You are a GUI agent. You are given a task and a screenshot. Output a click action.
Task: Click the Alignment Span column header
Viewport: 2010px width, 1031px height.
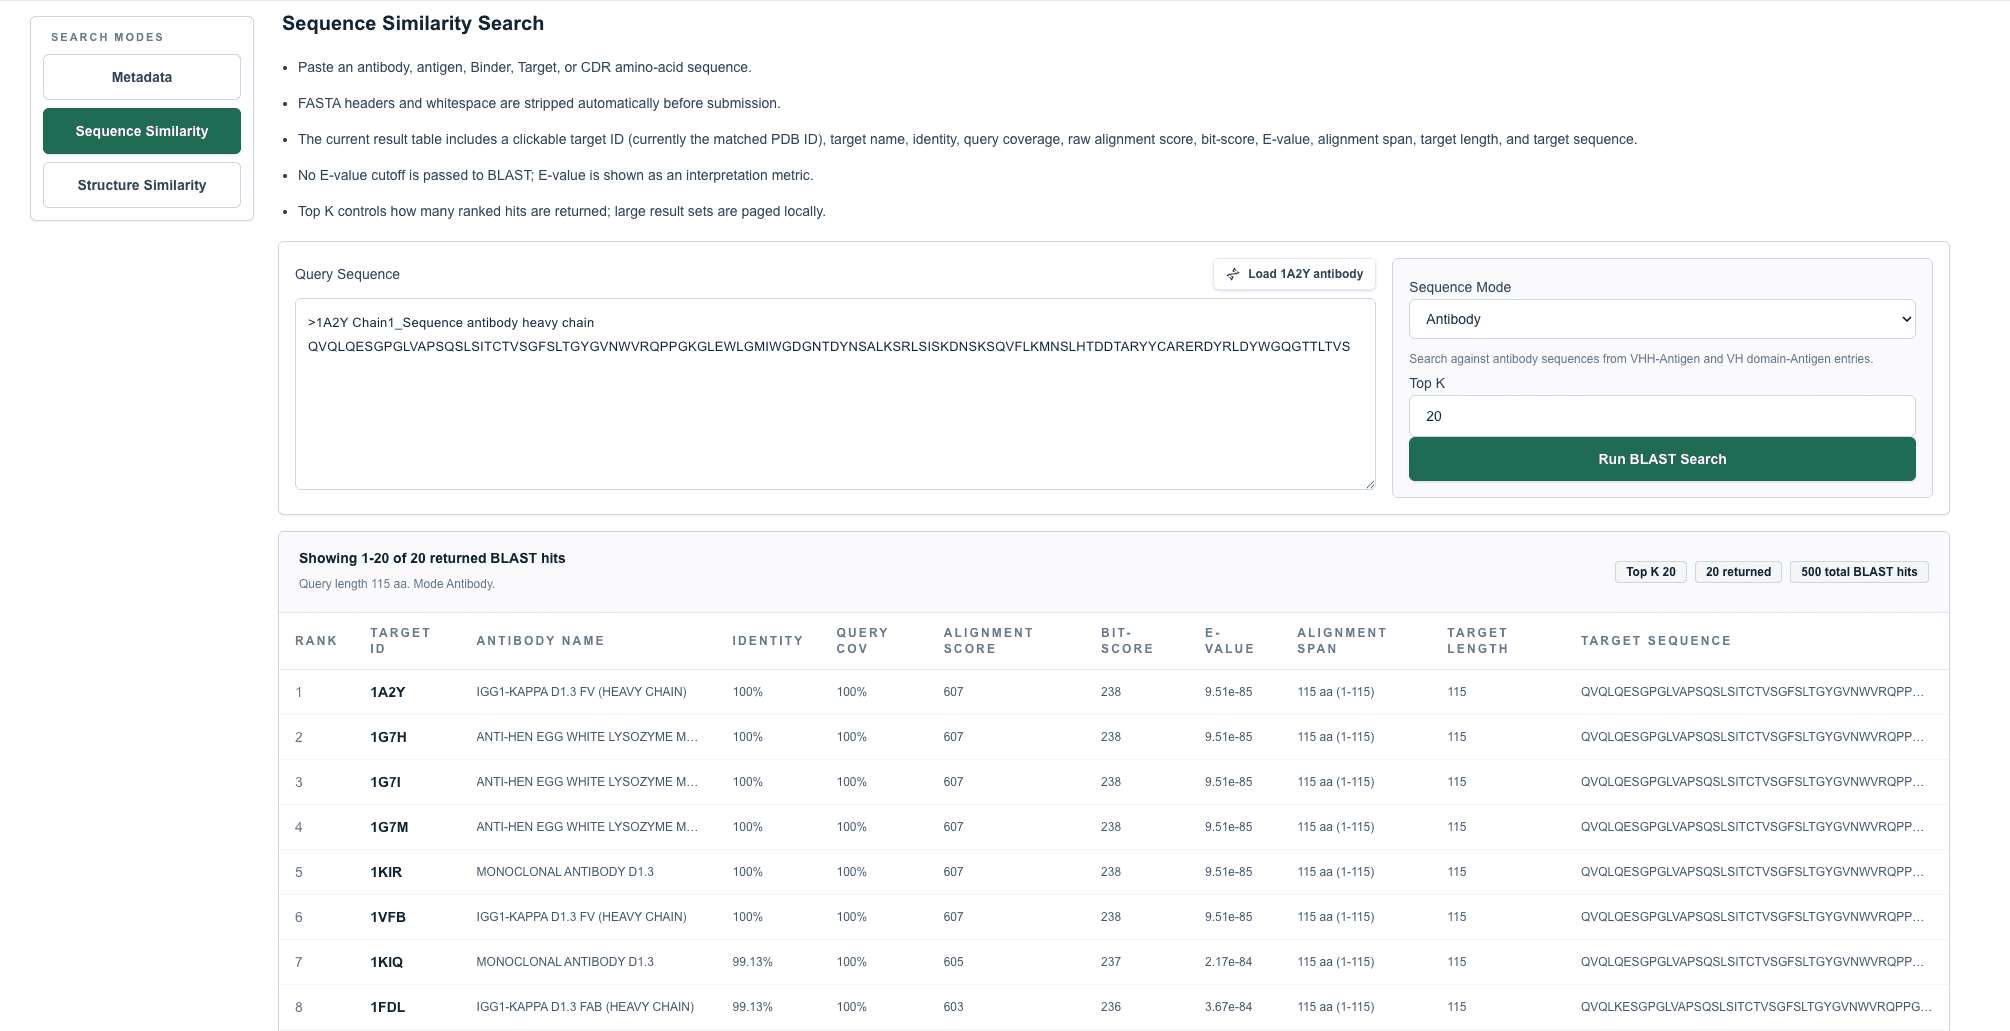[x=1342, y=641]
